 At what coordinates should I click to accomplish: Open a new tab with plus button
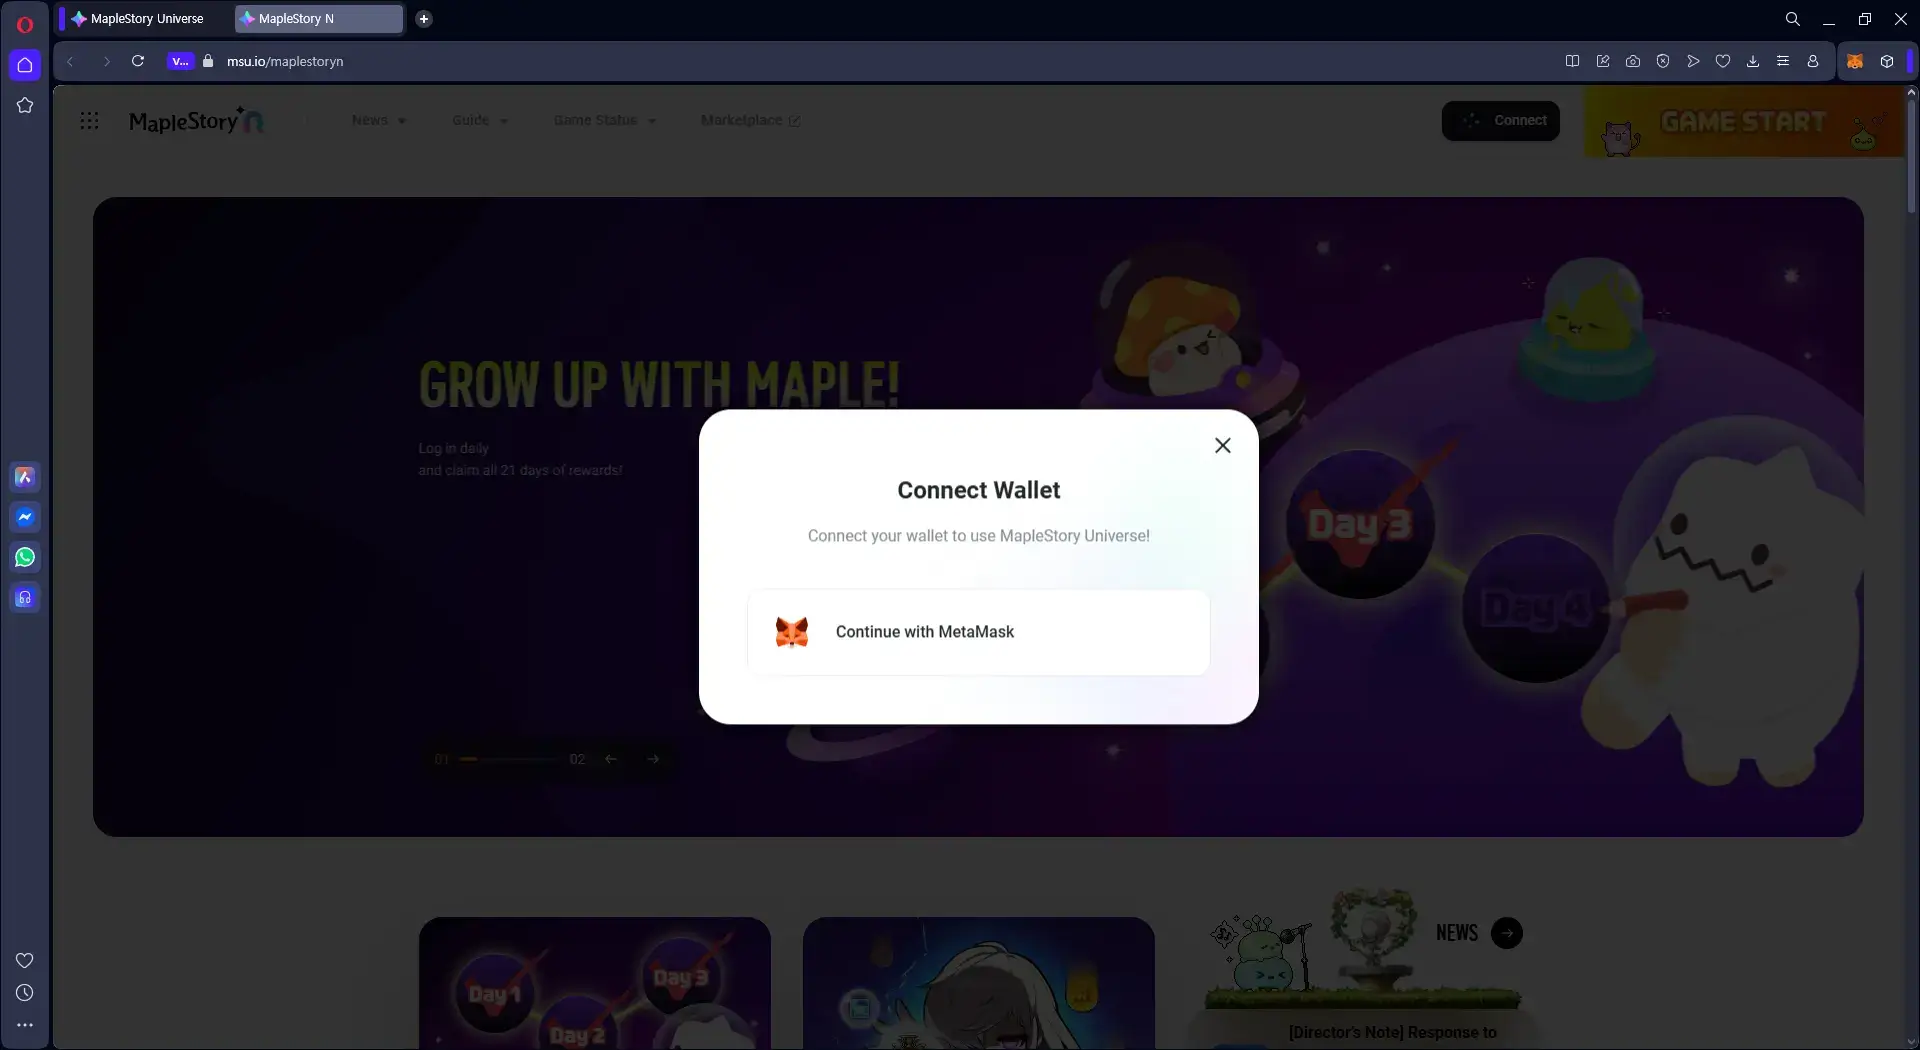click(x=424, y=18)
